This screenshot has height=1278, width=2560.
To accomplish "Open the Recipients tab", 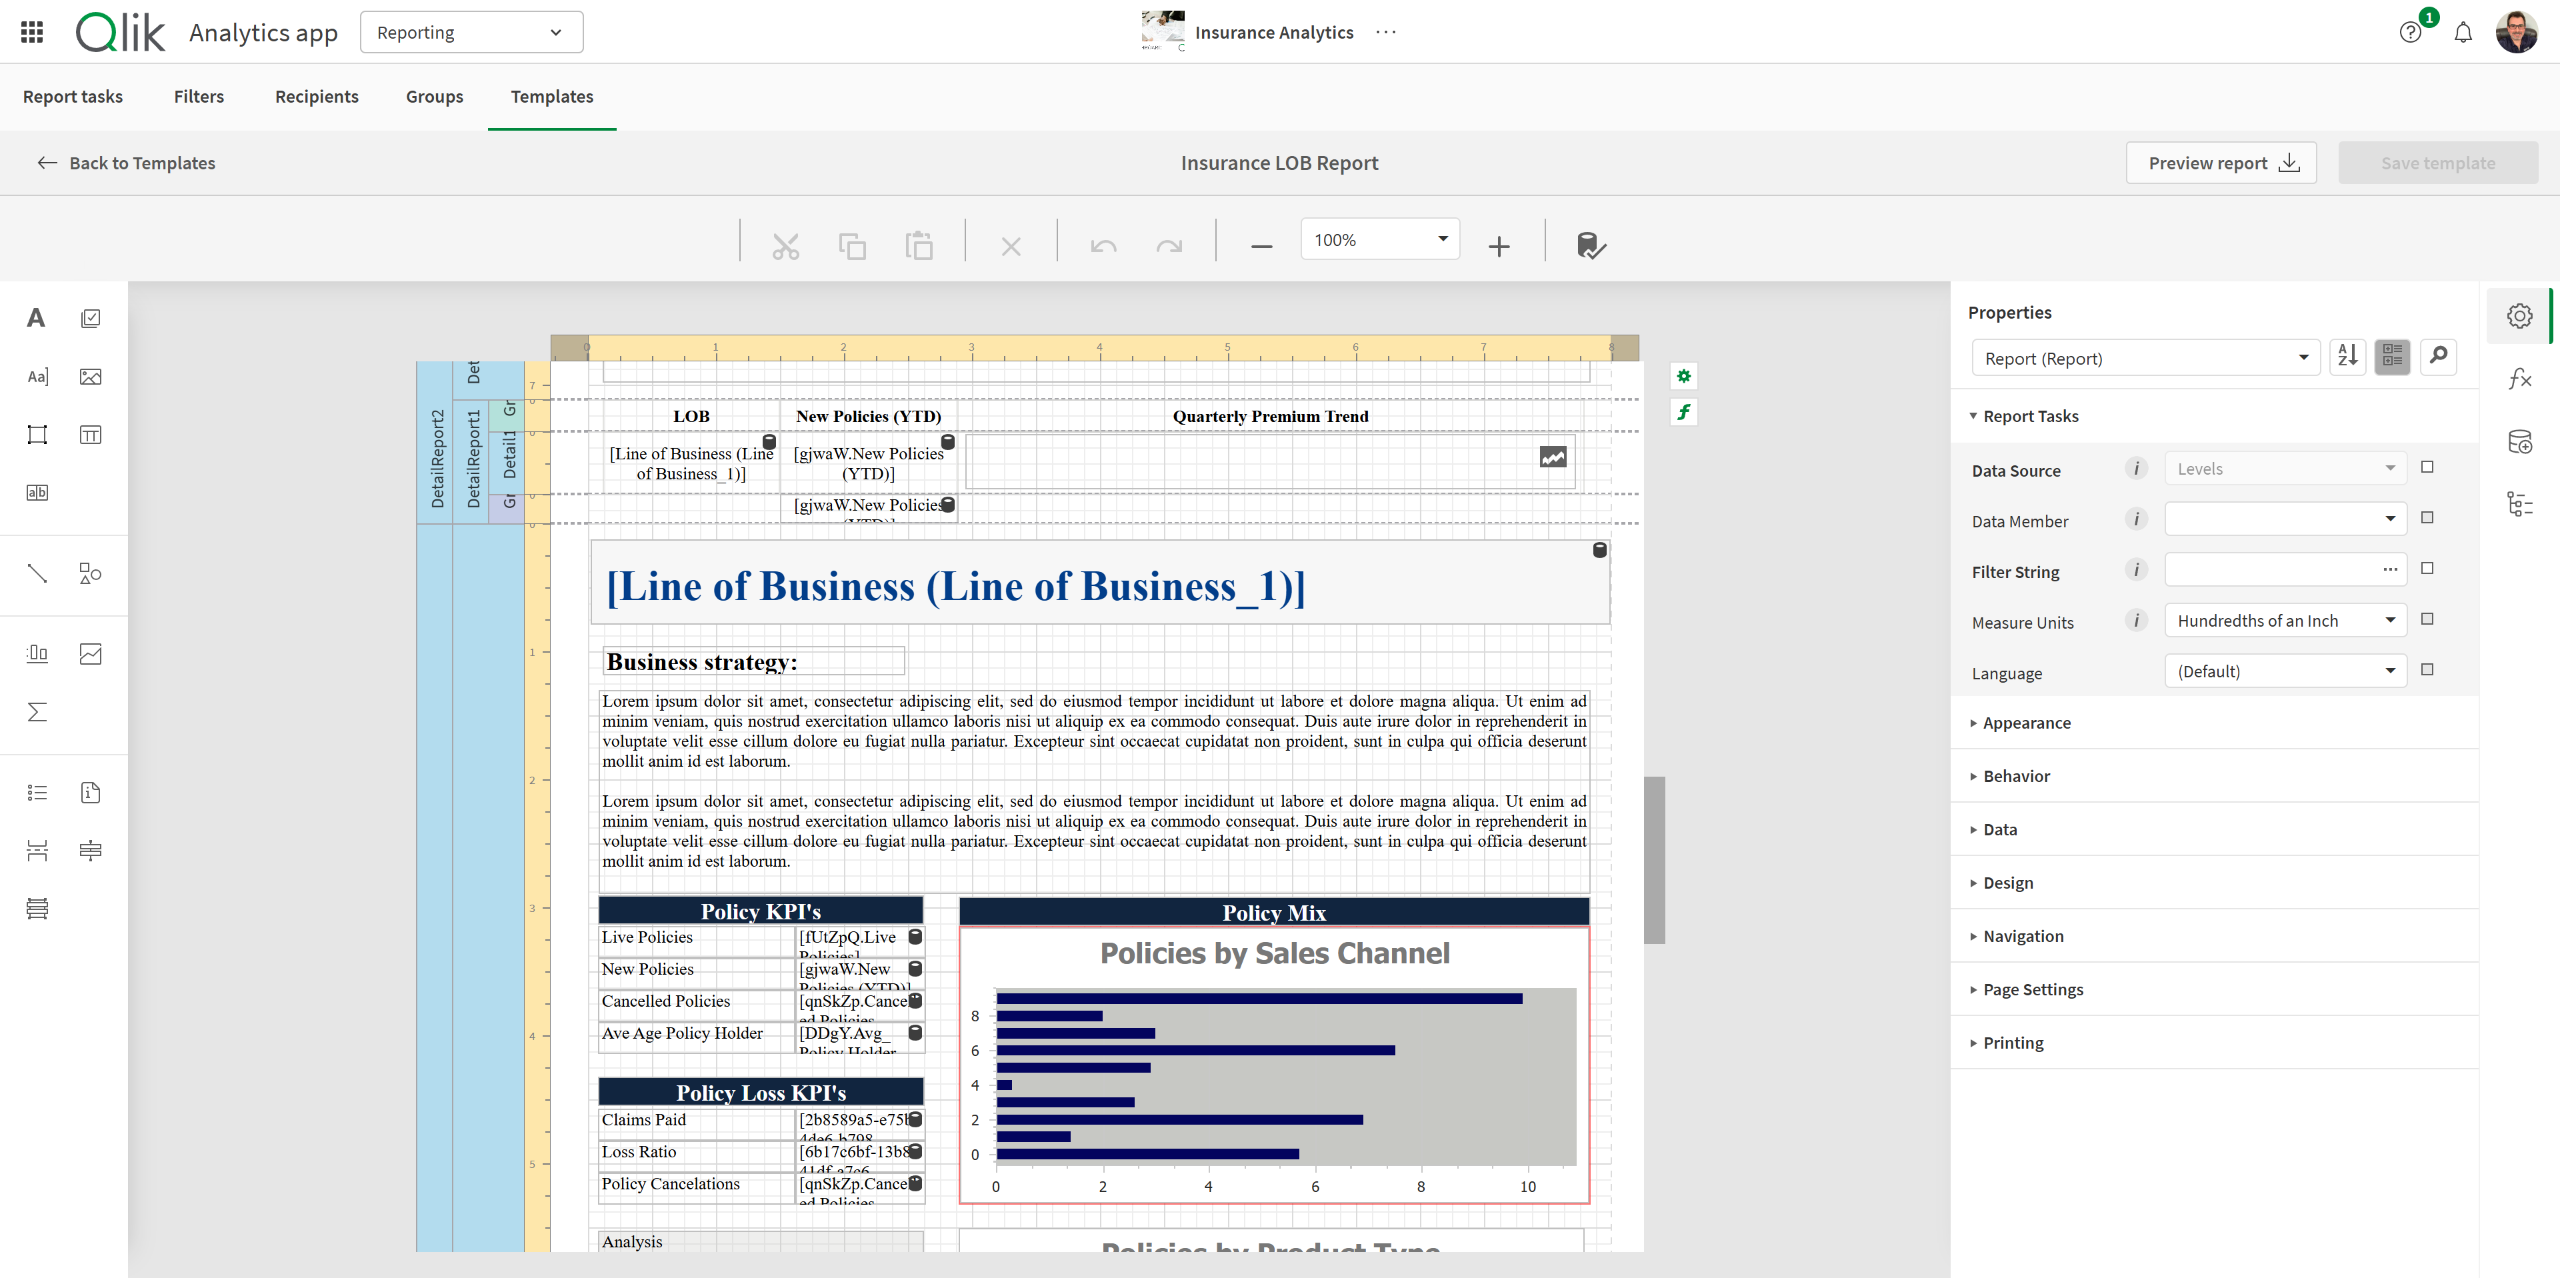I will (316, 96).
